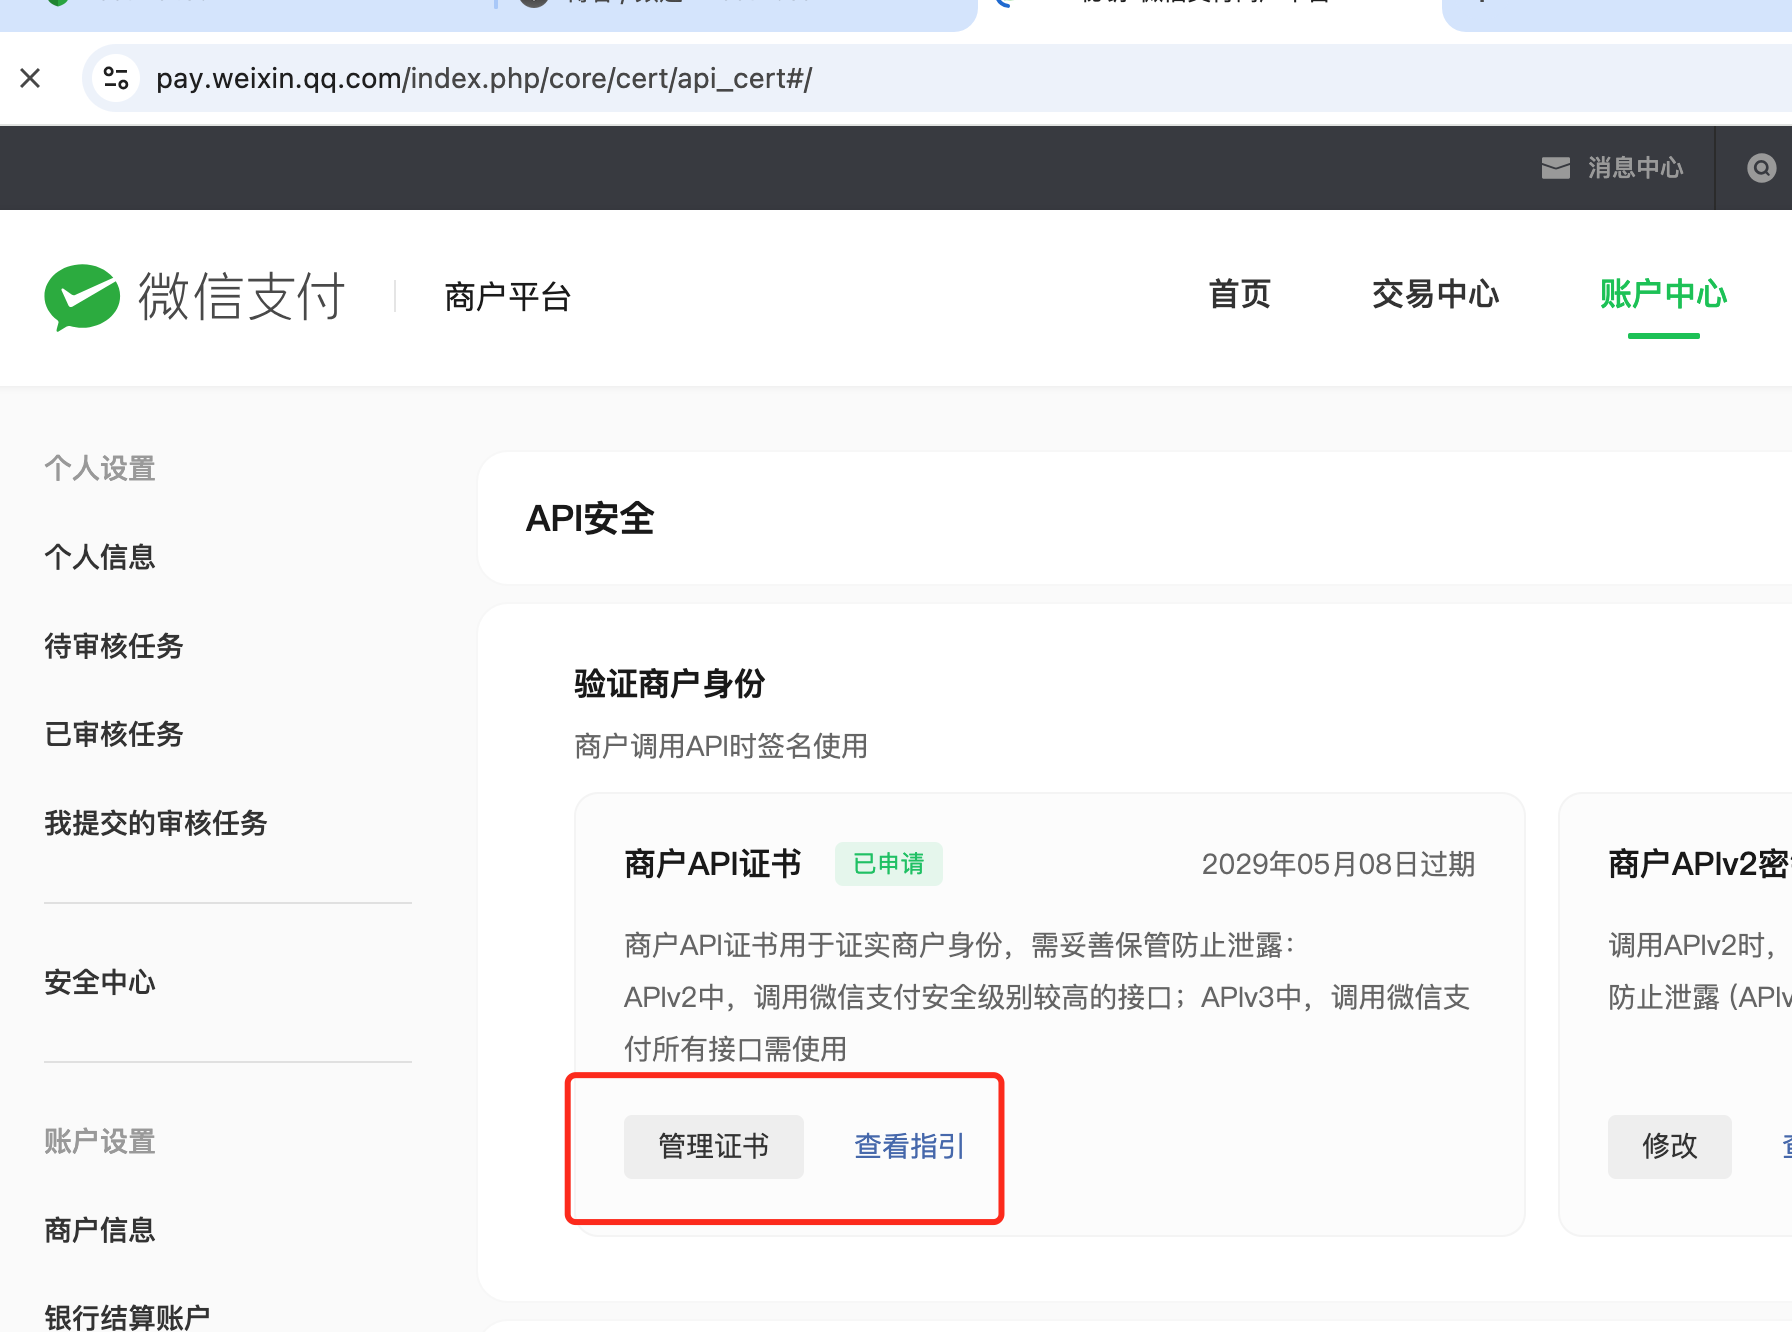This screenshot has width=1792, height=1332.
Task: Click the 消息中心 text link
Action: pyautogui.click(x=1635, y=168)
